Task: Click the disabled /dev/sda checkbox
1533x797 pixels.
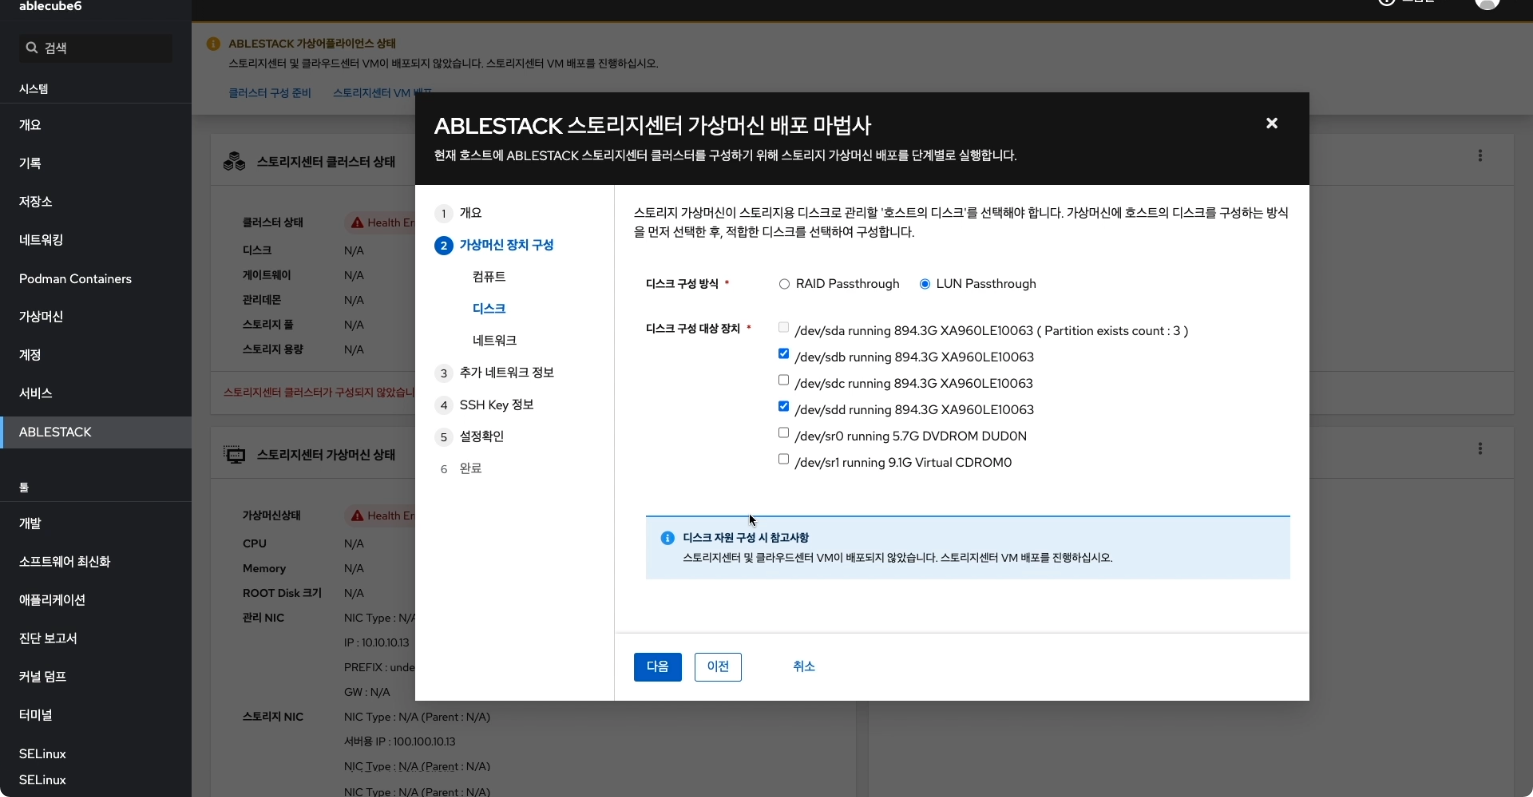Action: coord(783,327)
